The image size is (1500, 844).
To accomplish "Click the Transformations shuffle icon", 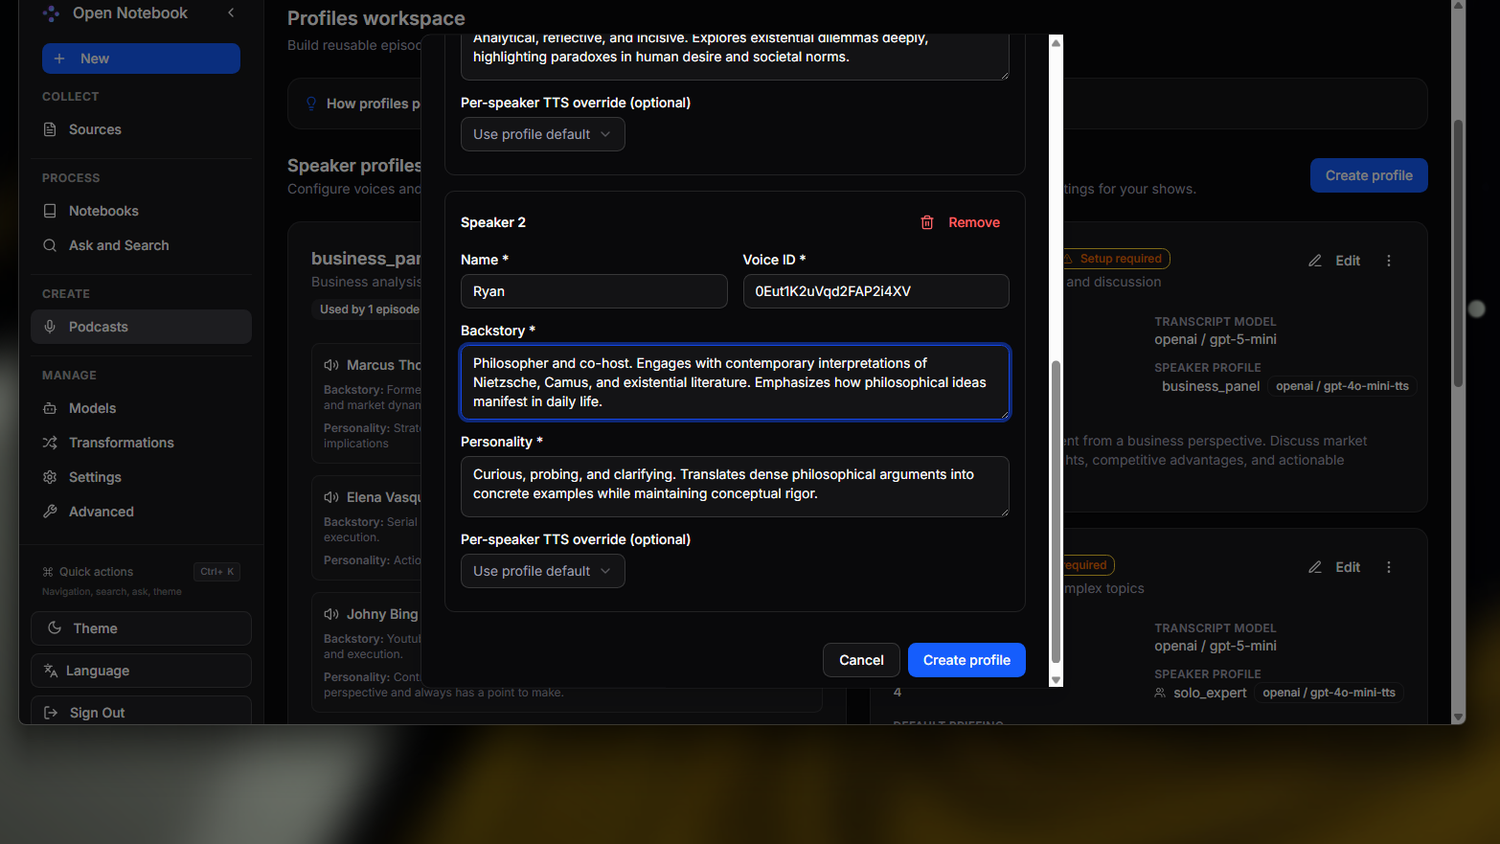I will (x=50, y=442).
